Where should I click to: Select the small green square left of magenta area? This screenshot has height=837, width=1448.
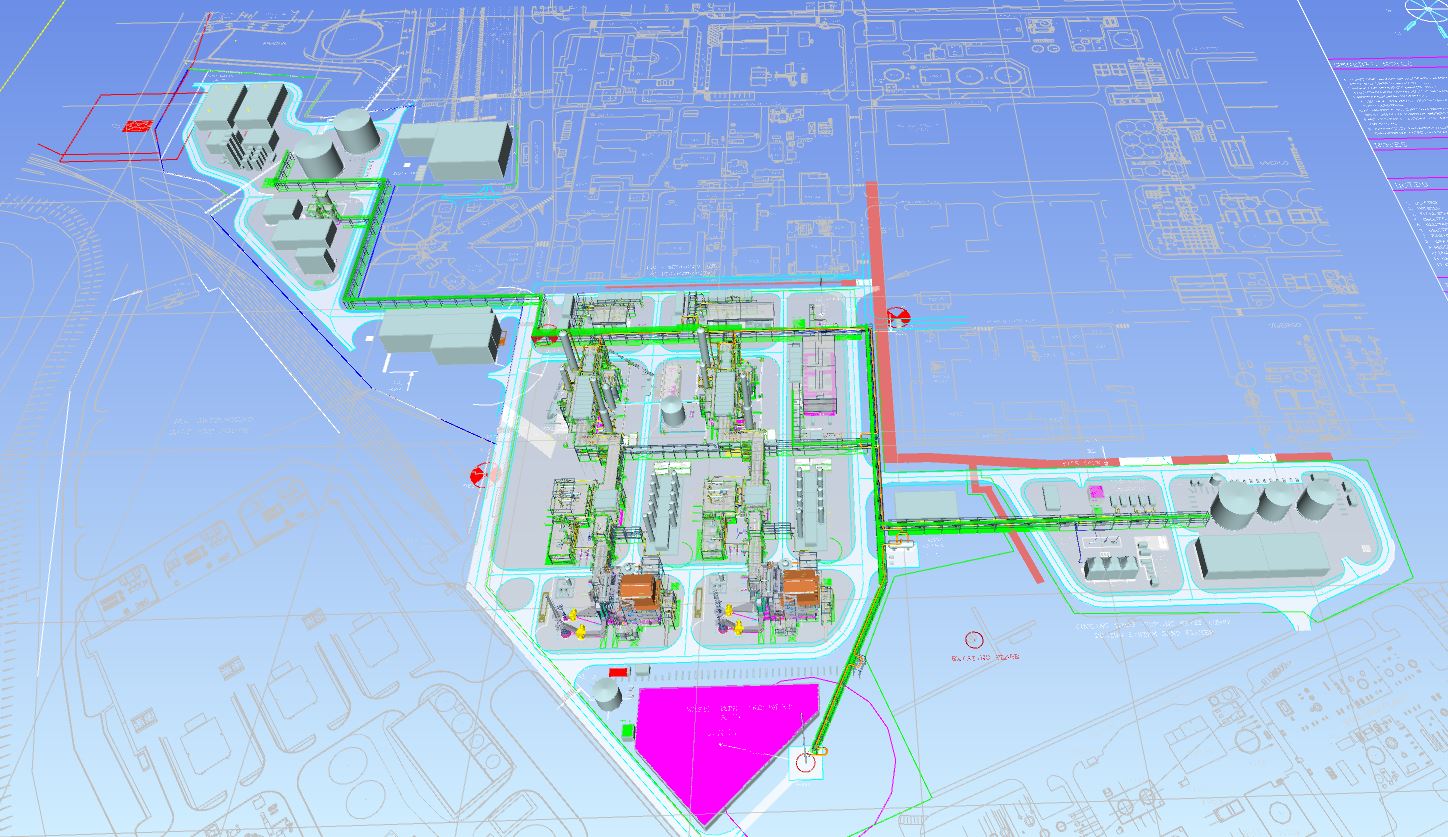(628, 733)
